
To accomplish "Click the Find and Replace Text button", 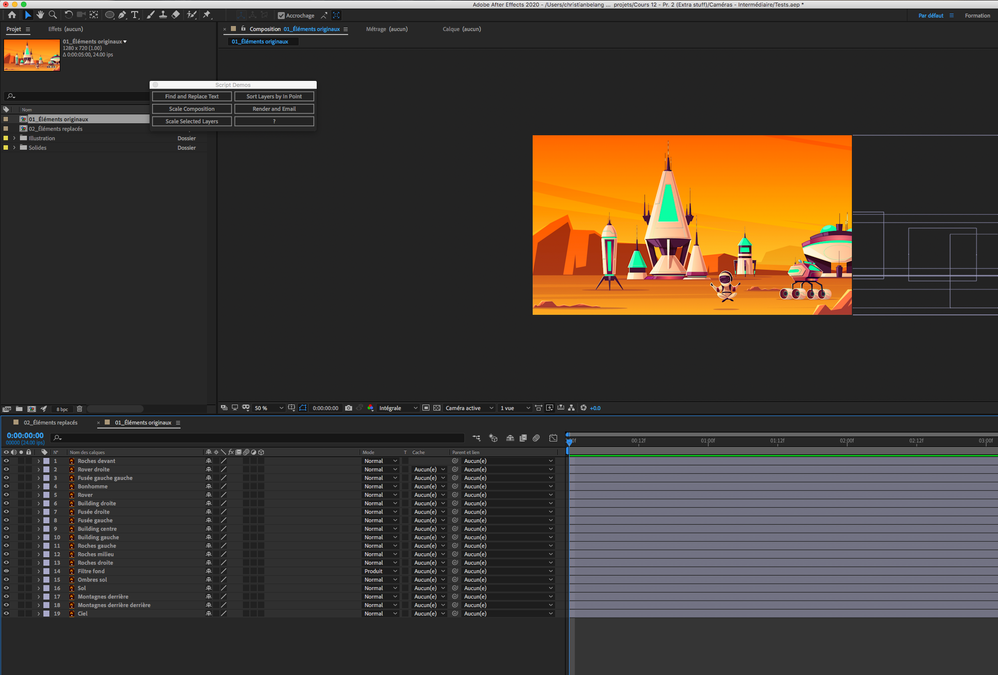I will tap(191, 96).
